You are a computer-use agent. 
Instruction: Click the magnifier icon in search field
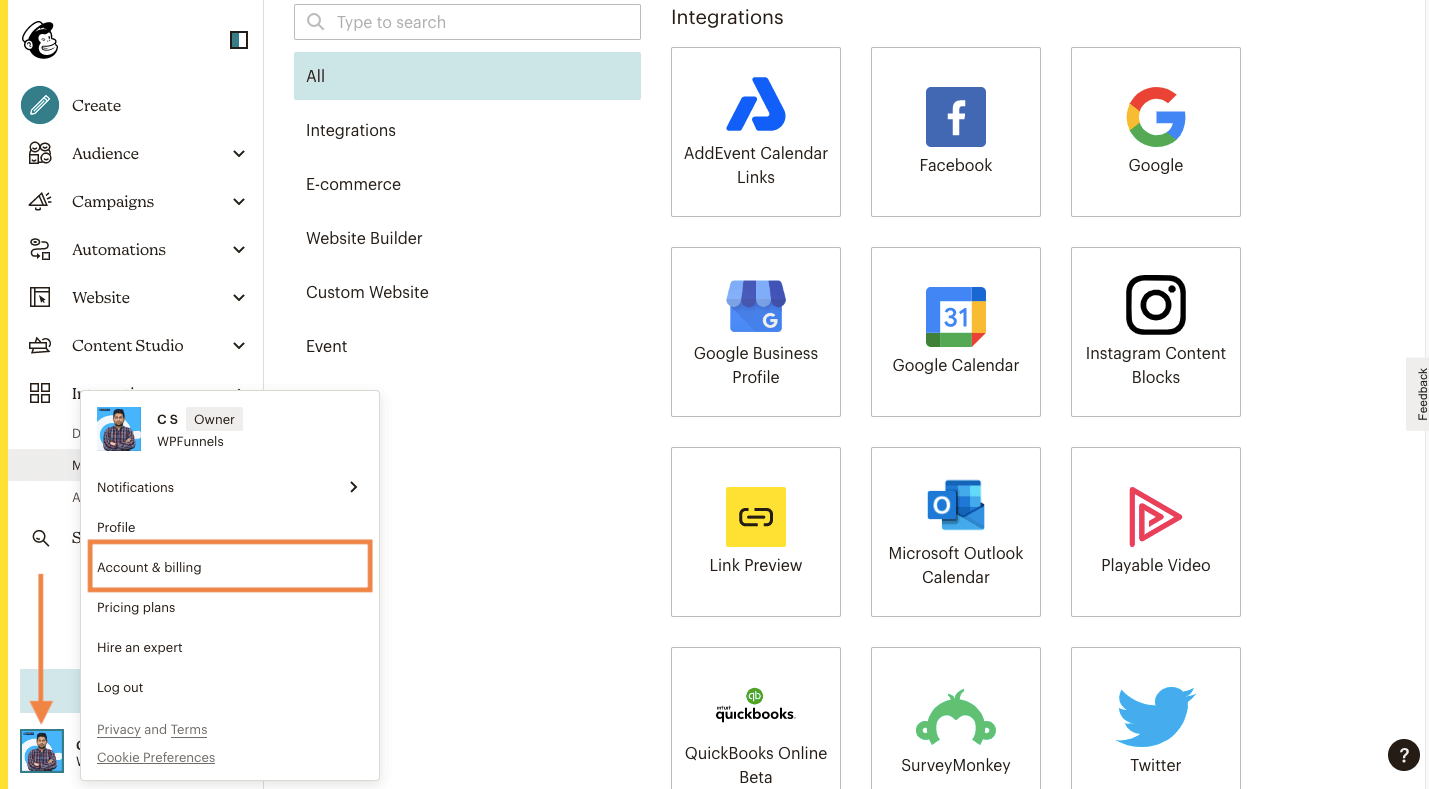pyautogui.click(x=316, y=22)
